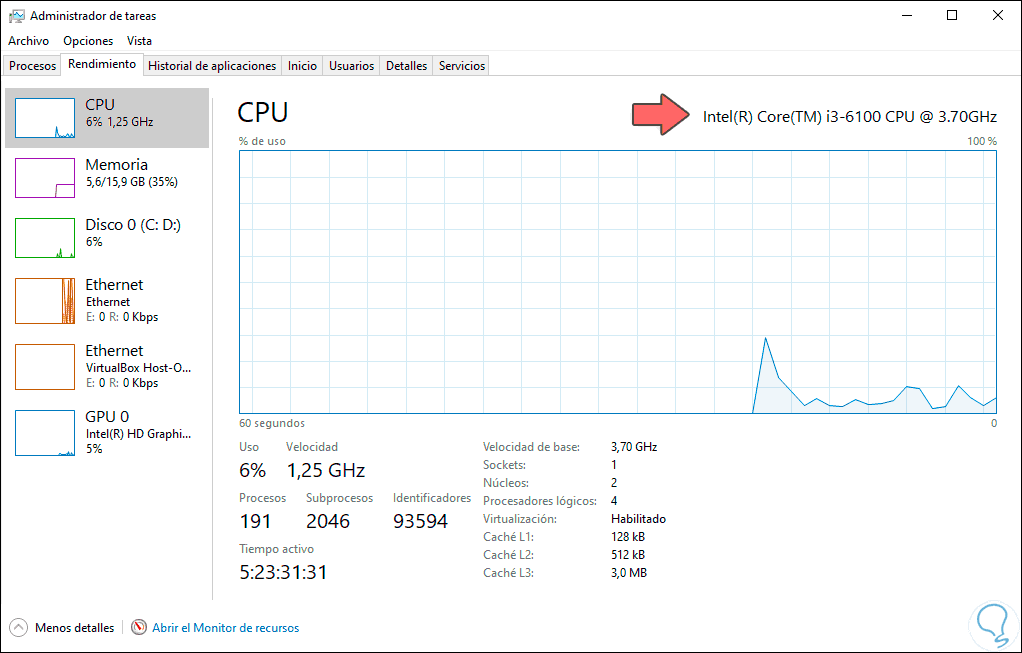Click the Procesadores lógicos label
This screenshot has width=1022, height=653.
point(540,501)
